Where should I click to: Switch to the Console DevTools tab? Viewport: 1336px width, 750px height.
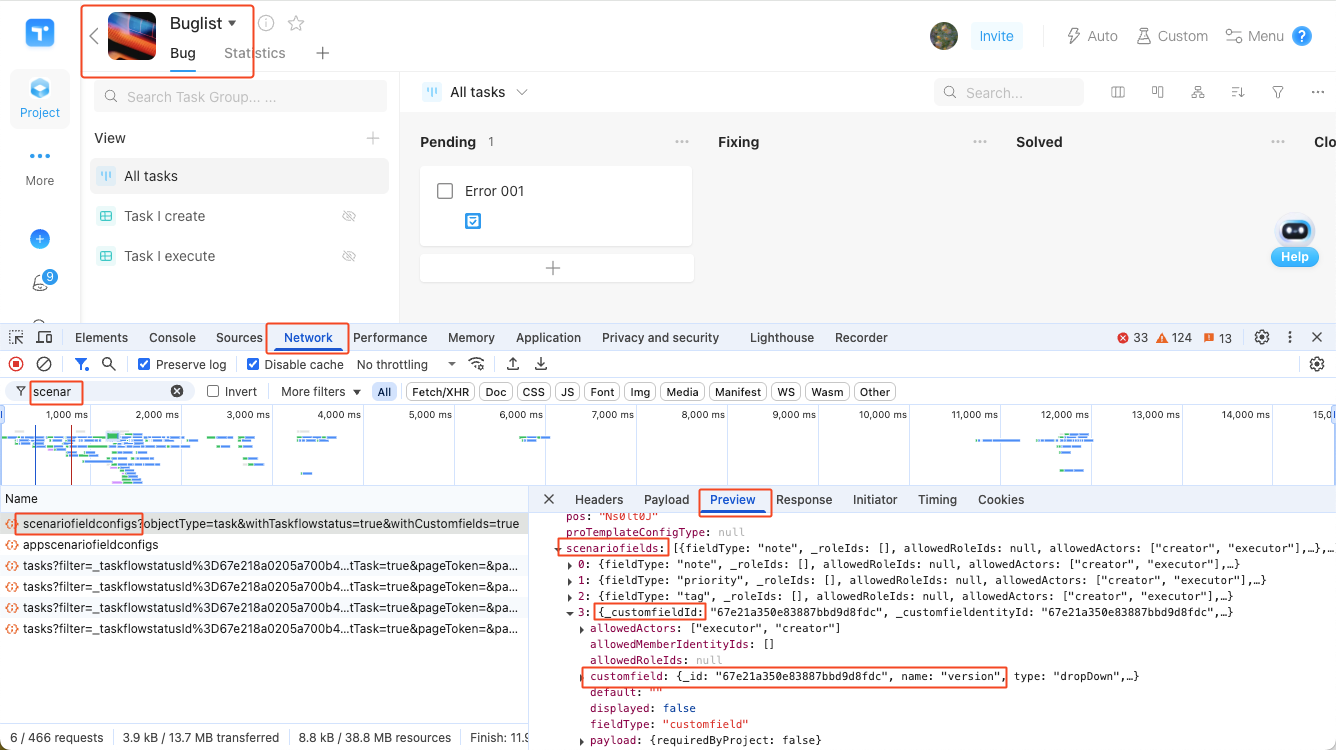tap(172, 338)
